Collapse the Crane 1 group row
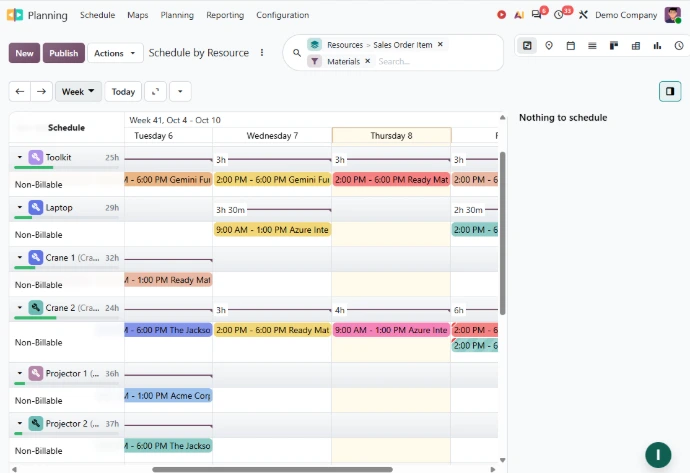Screen dimensions: 690x473 [19, 257]
